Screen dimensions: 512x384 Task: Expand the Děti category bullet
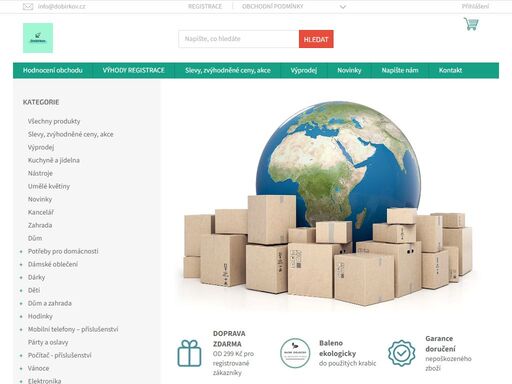[21, 291]
